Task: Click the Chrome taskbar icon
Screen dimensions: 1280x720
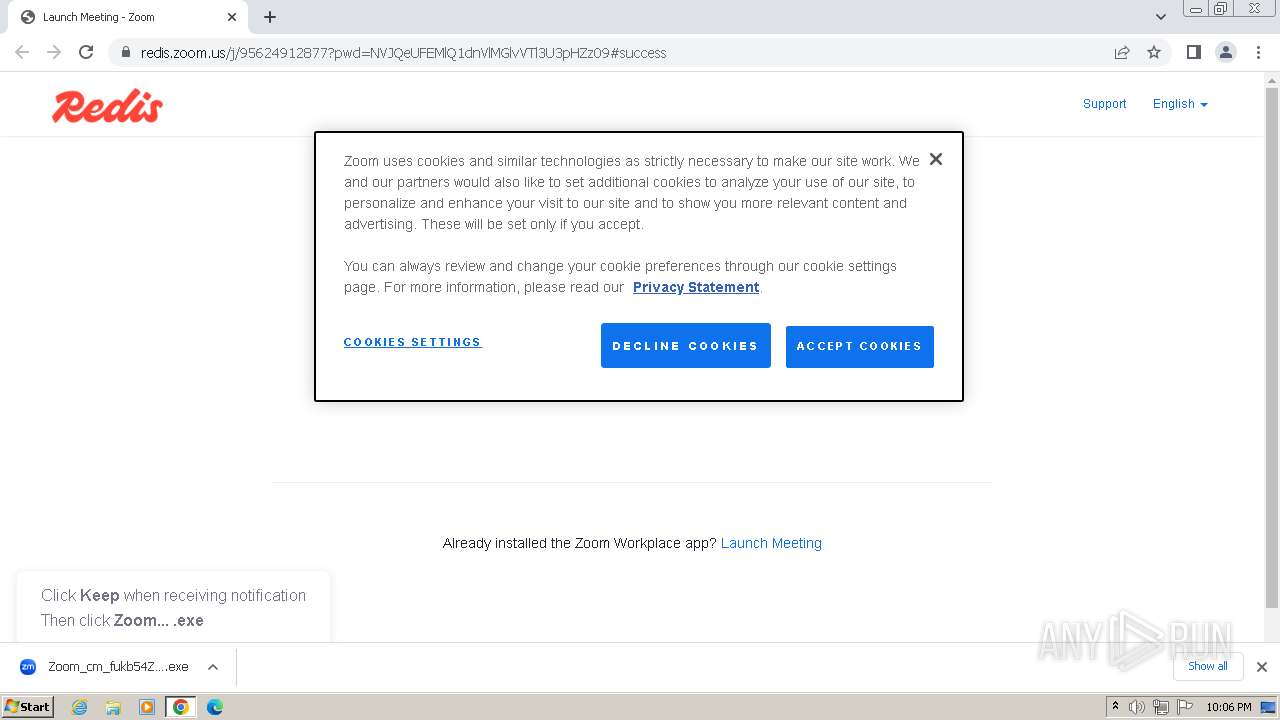Action: click(181, 707)
